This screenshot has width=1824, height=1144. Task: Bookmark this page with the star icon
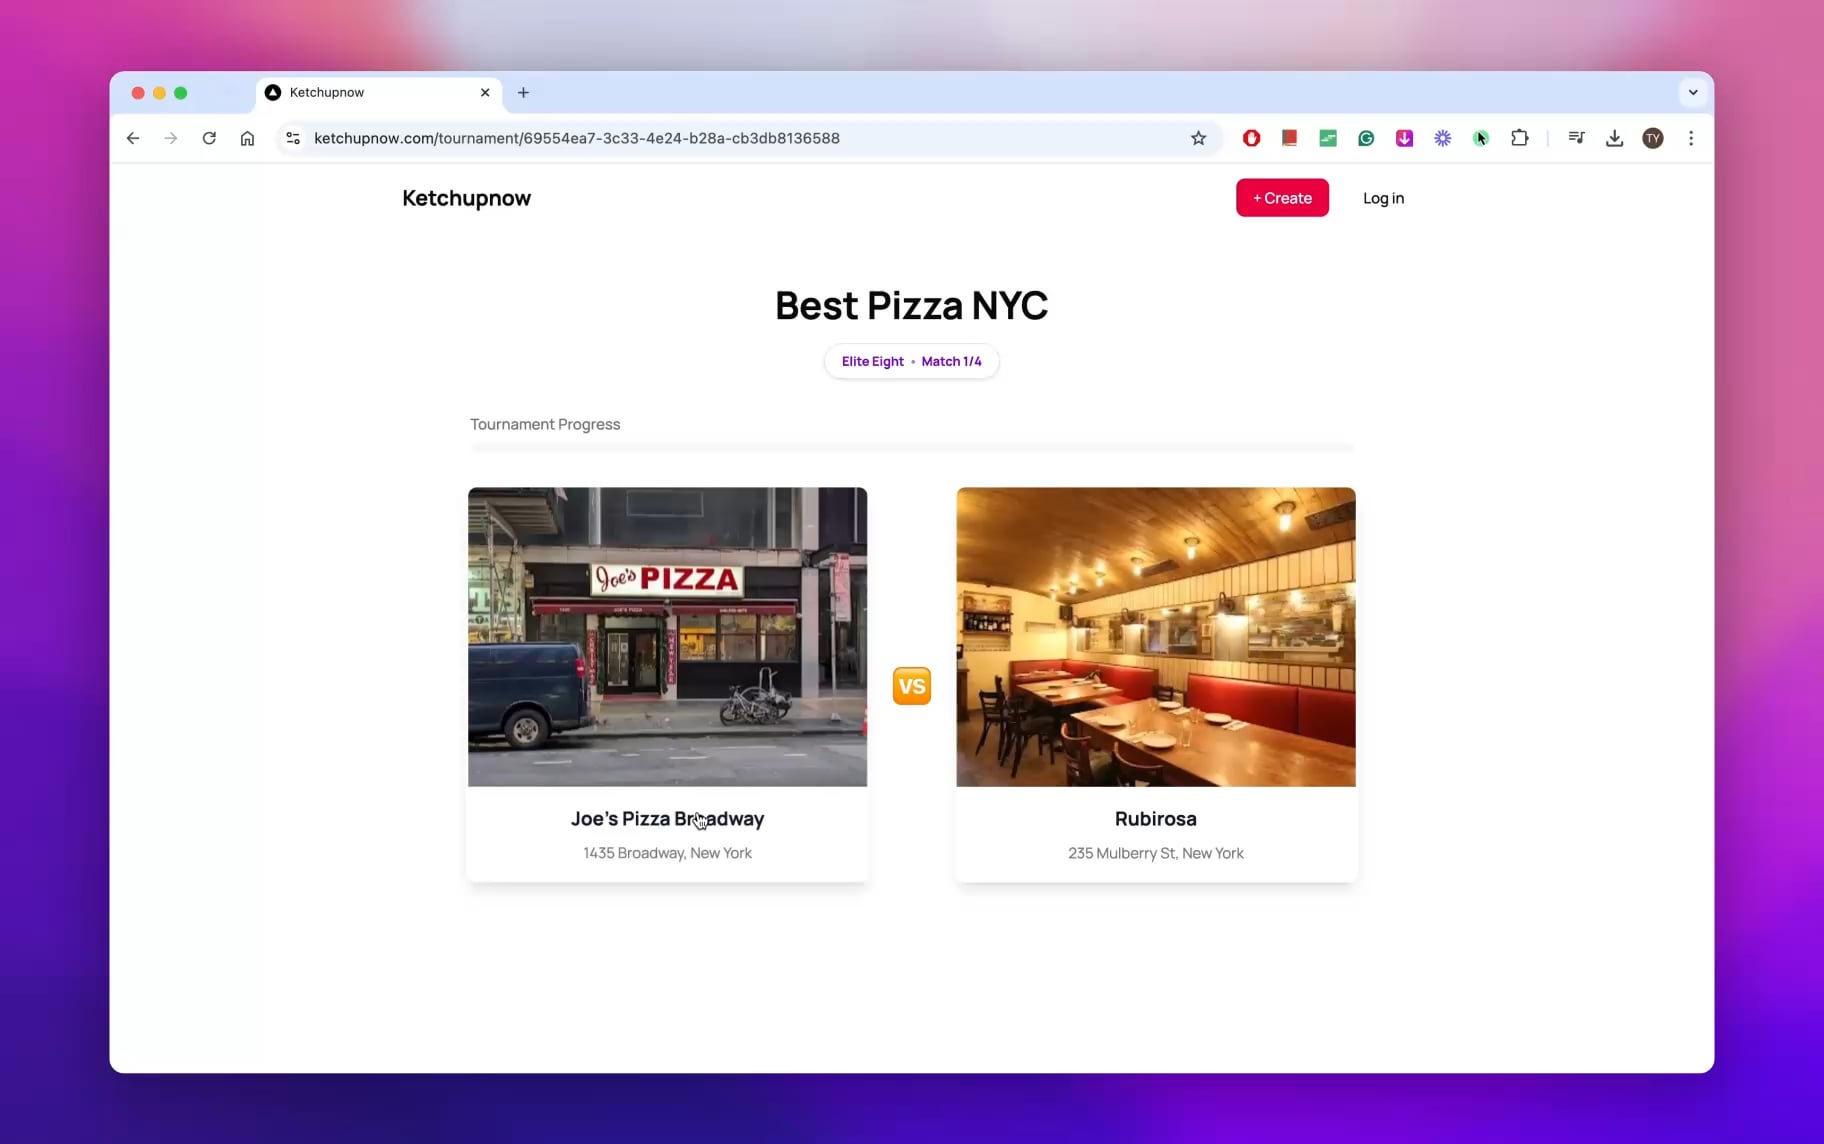[1198, 138]
